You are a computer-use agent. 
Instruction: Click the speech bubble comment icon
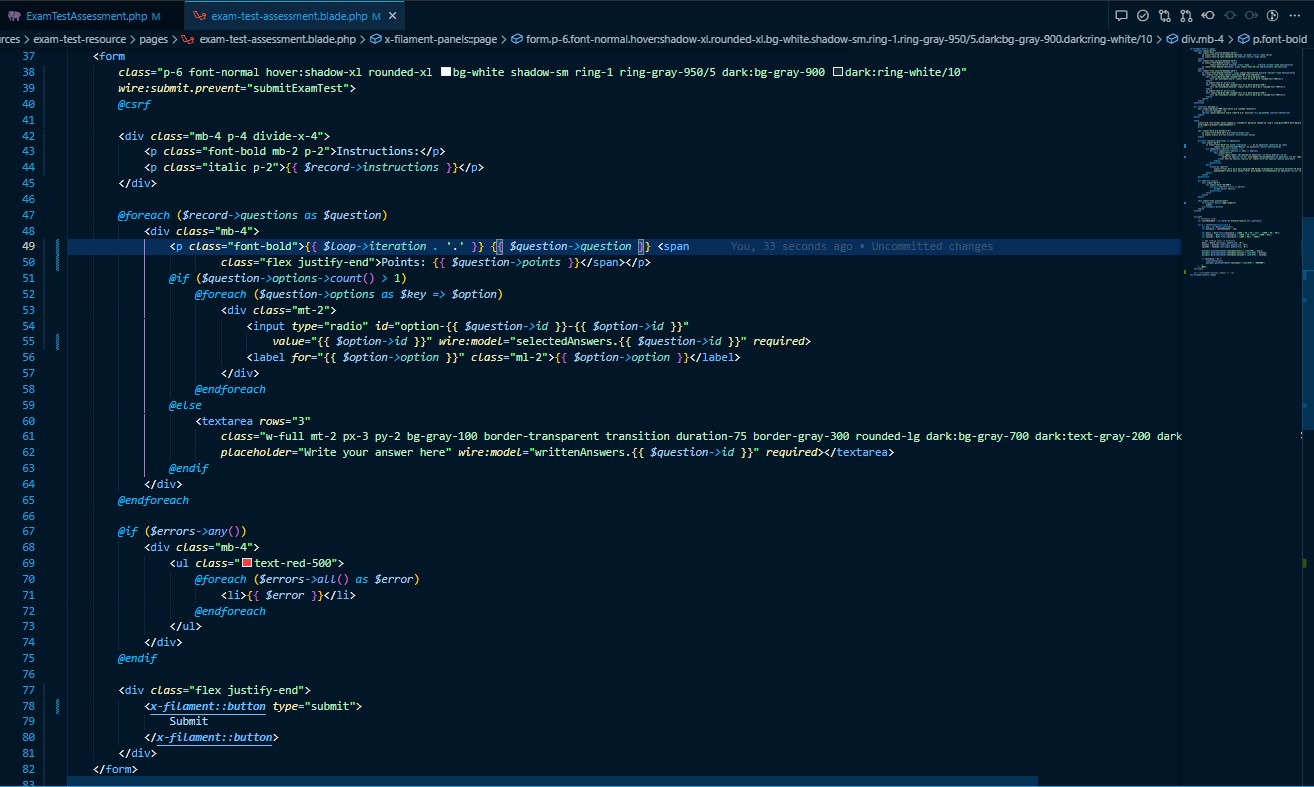coord(1121,16)
